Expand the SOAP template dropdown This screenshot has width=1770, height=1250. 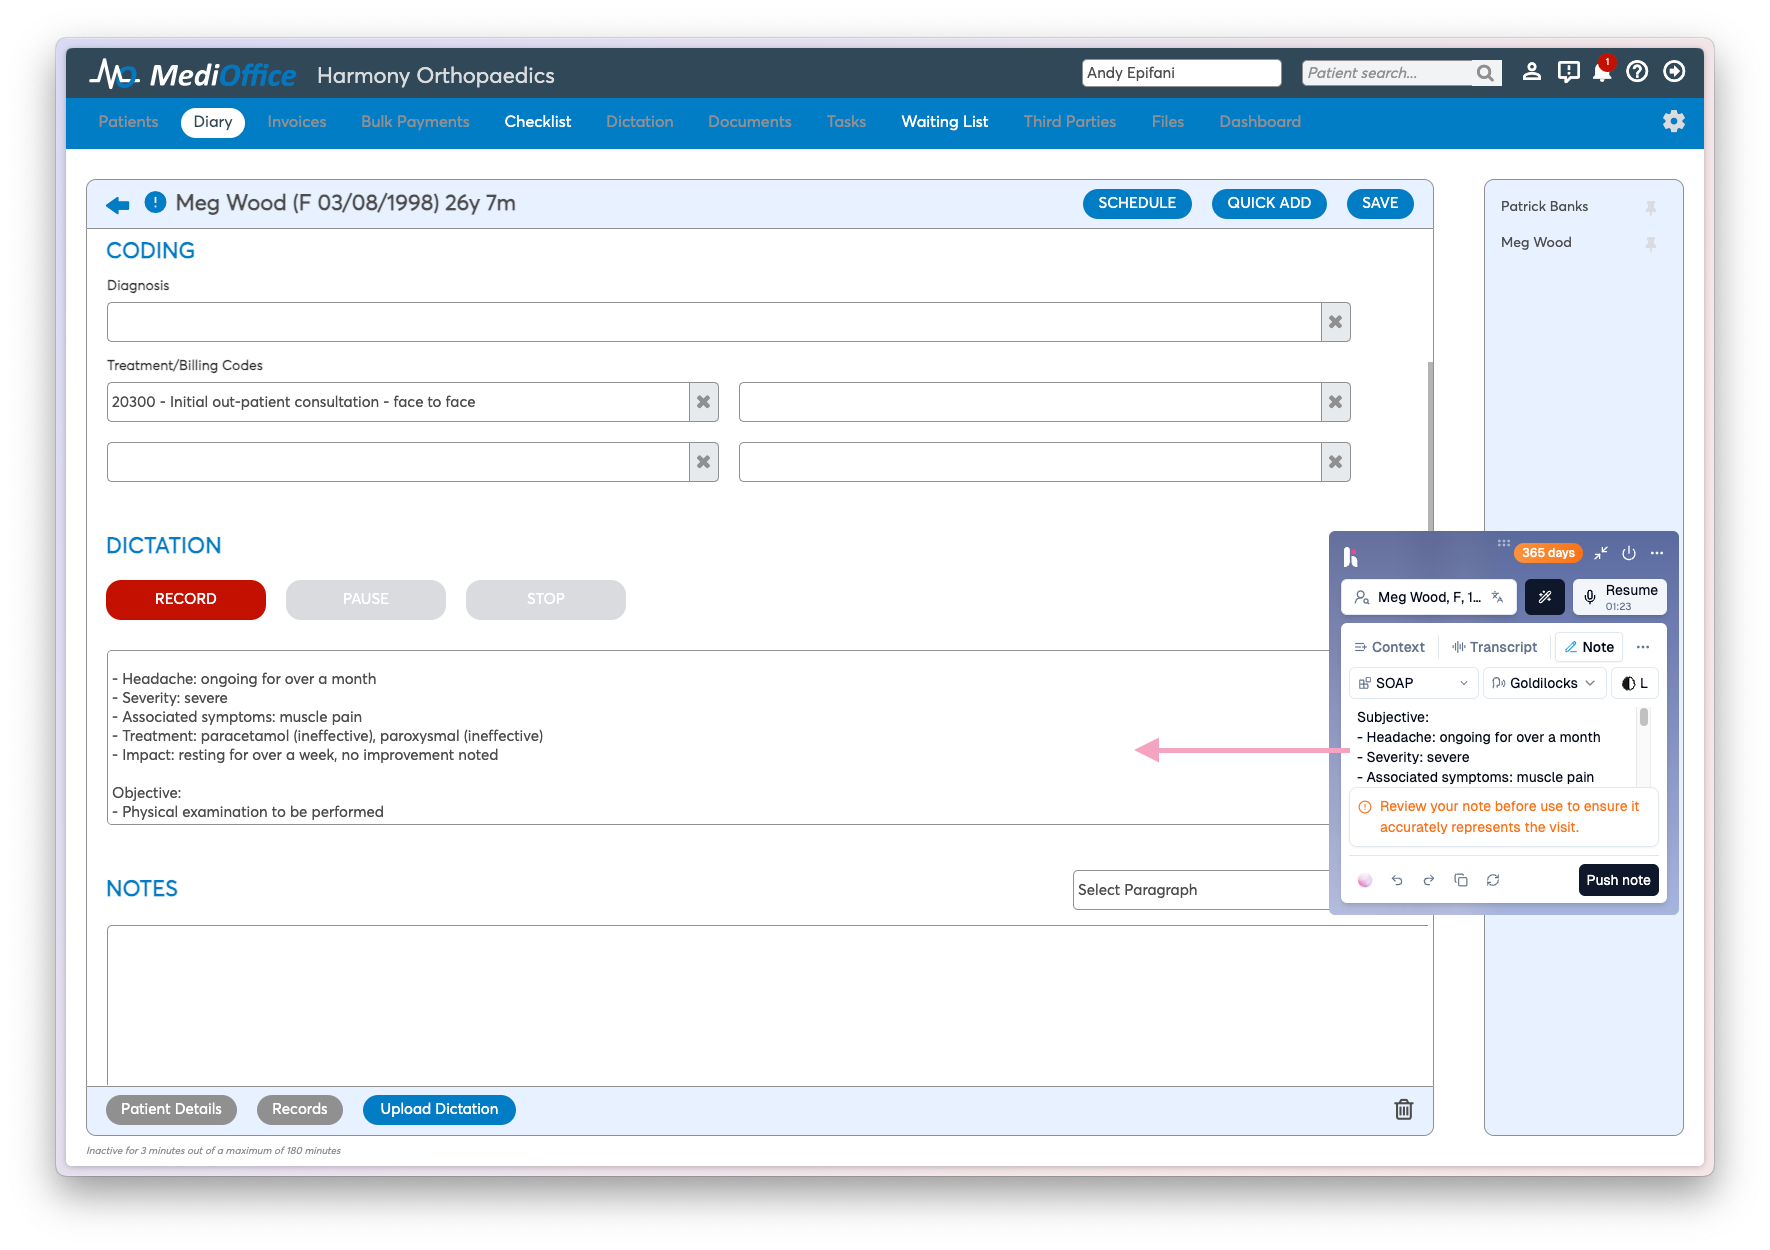pyautogui.click(x=1413, y=683)
